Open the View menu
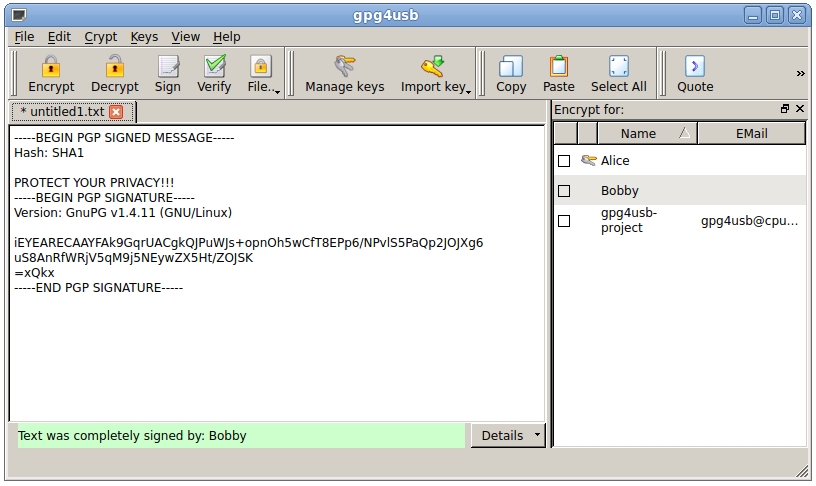 [186, 37]
